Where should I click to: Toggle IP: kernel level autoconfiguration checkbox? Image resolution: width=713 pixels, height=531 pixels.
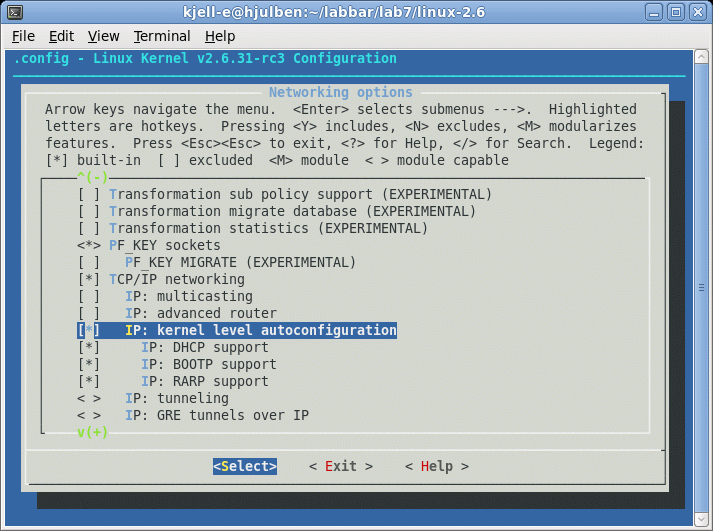coord(89,330)
